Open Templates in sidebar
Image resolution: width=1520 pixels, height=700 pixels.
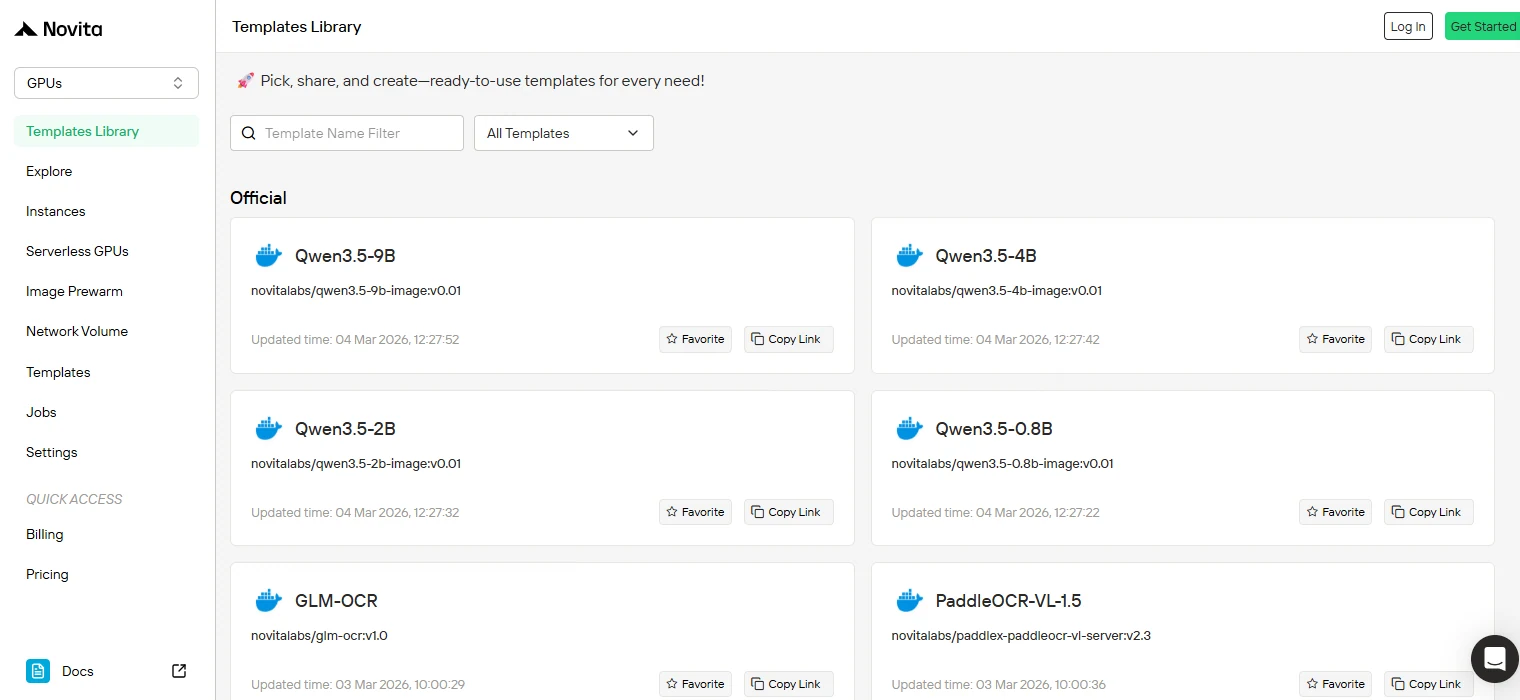58,372
